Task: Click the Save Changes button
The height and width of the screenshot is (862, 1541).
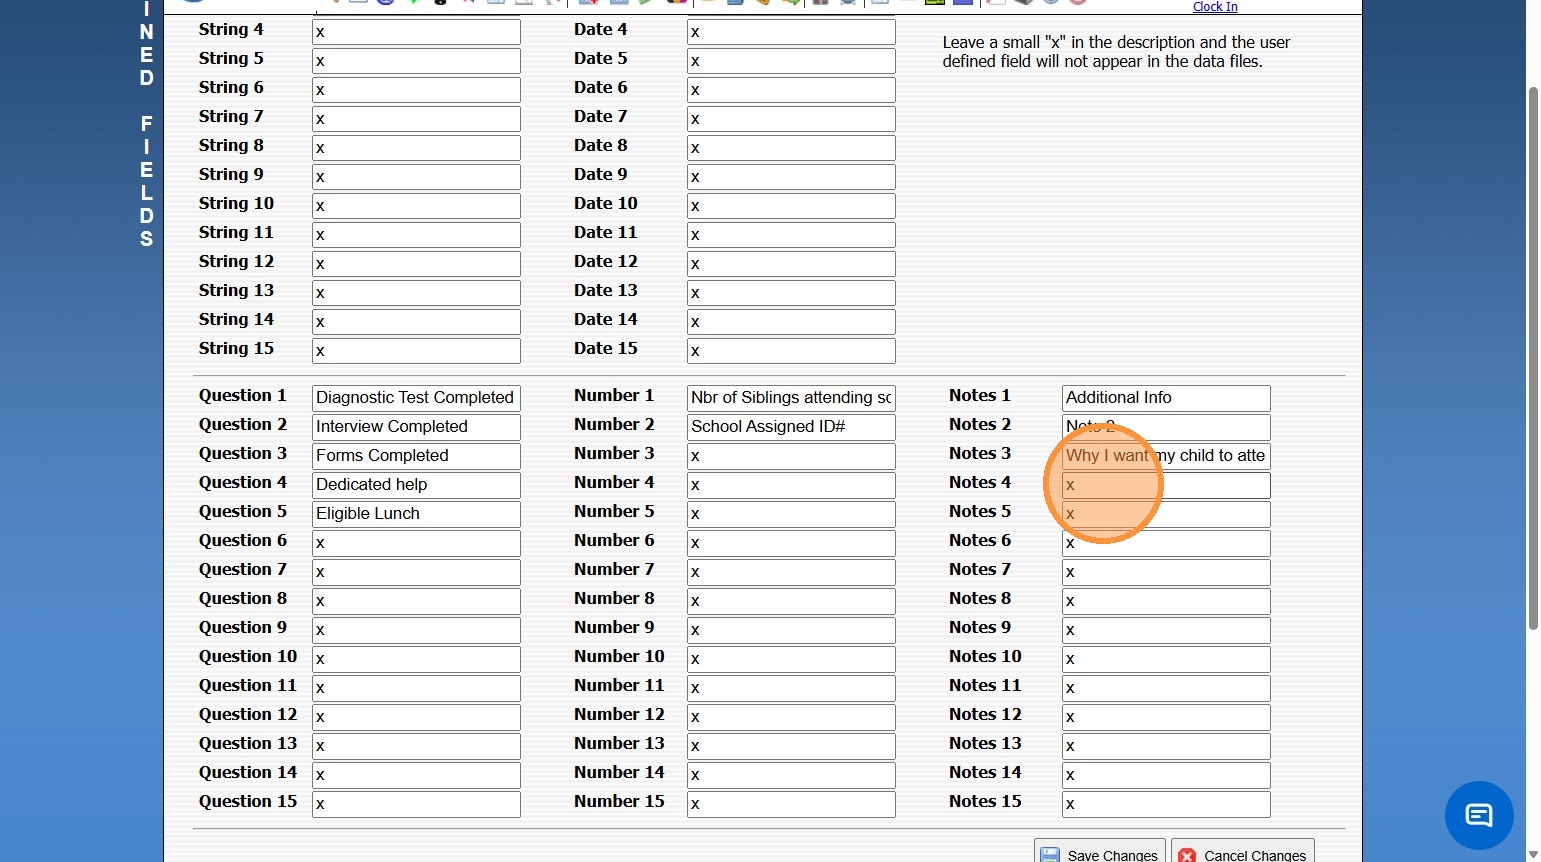Action: click(x=1100, y=853)
